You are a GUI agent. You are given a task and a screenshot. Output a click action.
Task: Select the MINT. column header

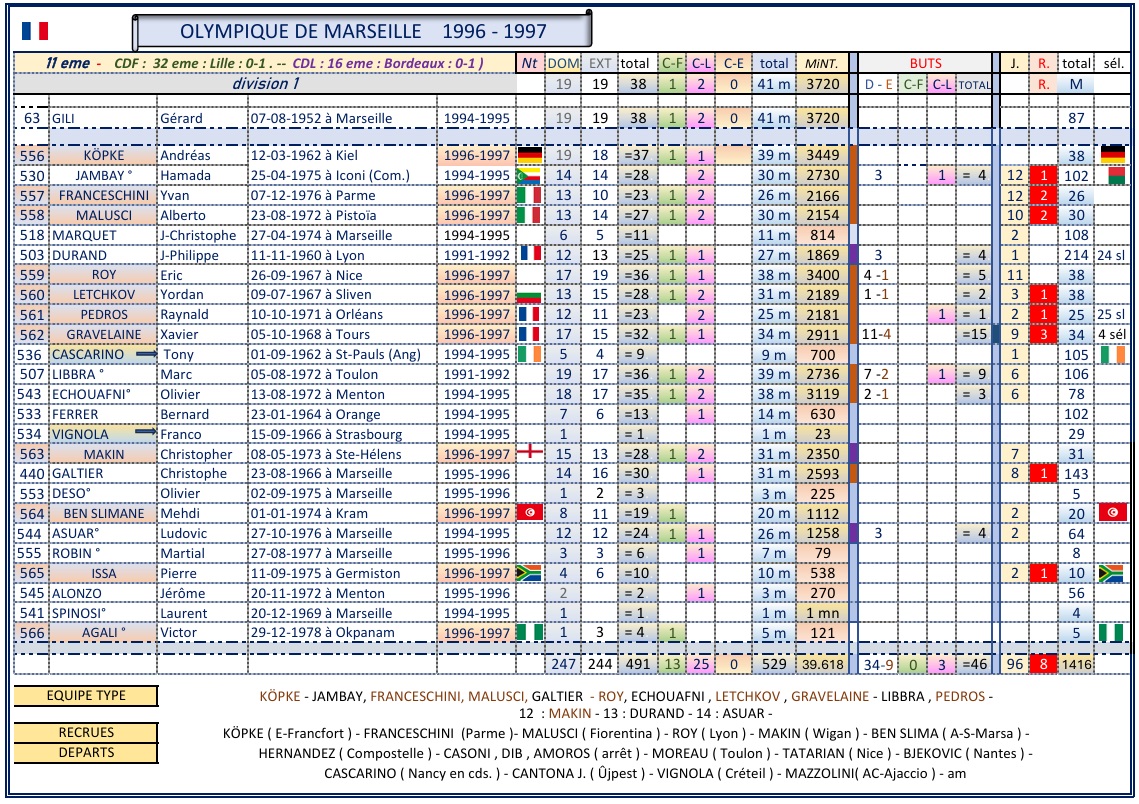tap(822, 63)
